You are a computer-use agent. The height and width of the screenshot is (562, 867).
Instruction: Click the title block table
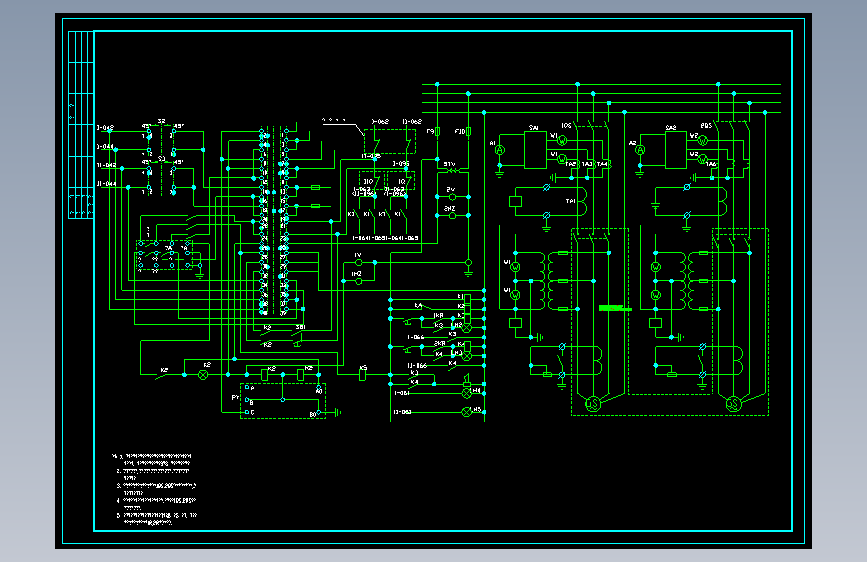coord(81,125)
